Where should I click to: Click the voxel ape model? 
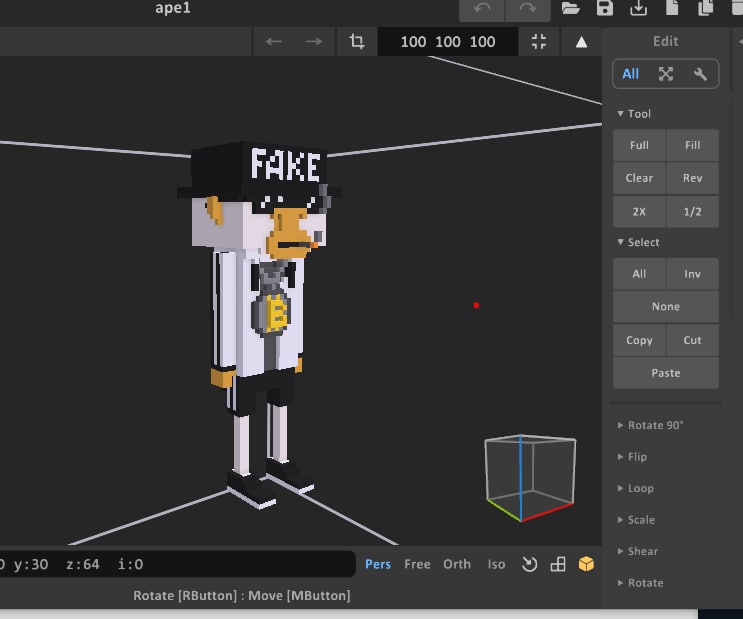[x=259, y=325]
